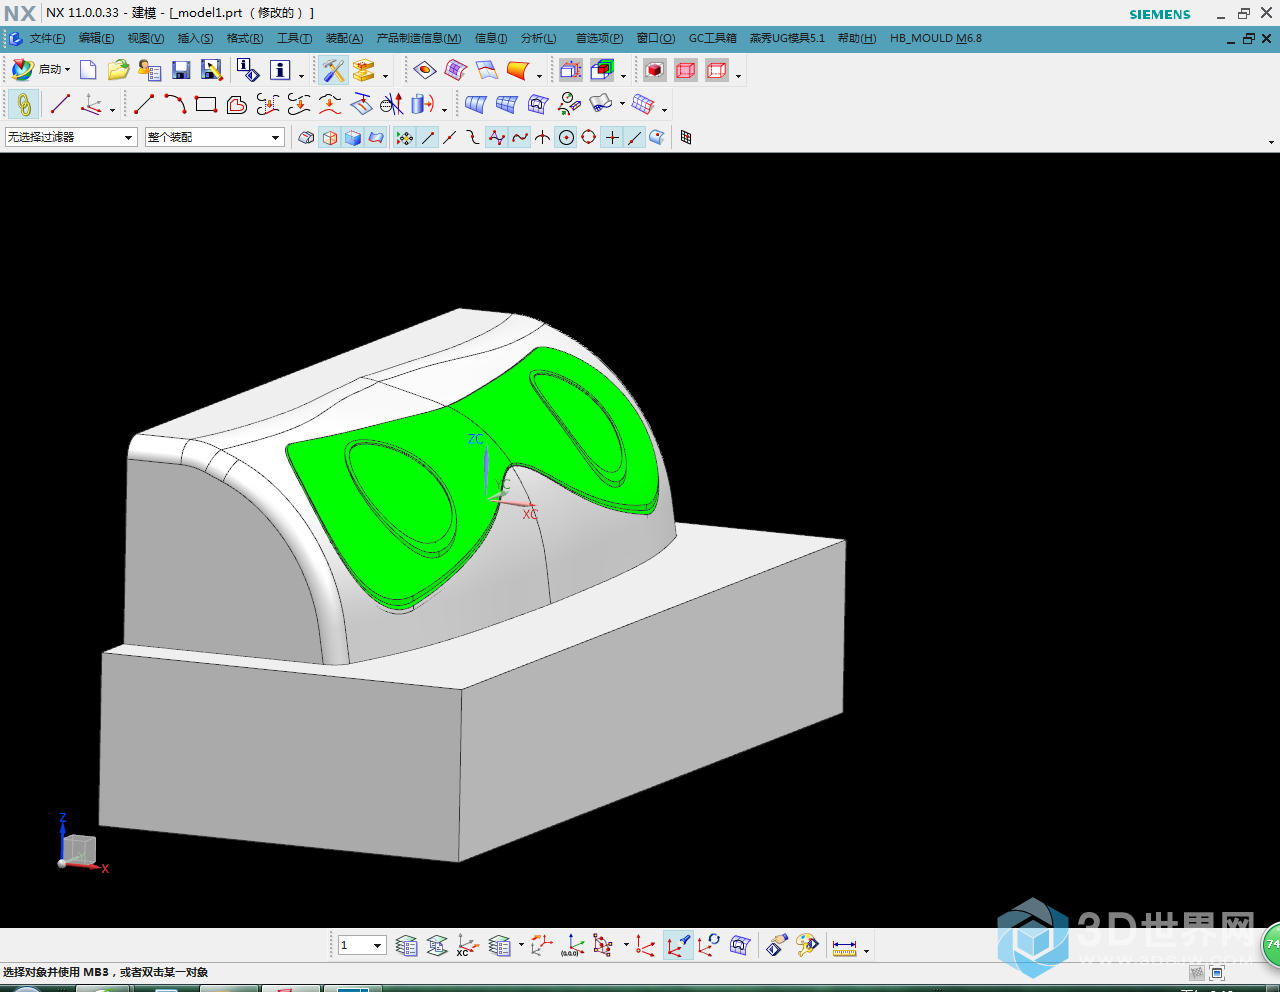The height and width of the screenshot is (992, 1280).
Task: Open the 产品制造信息(M) menu
Action: 419,38
